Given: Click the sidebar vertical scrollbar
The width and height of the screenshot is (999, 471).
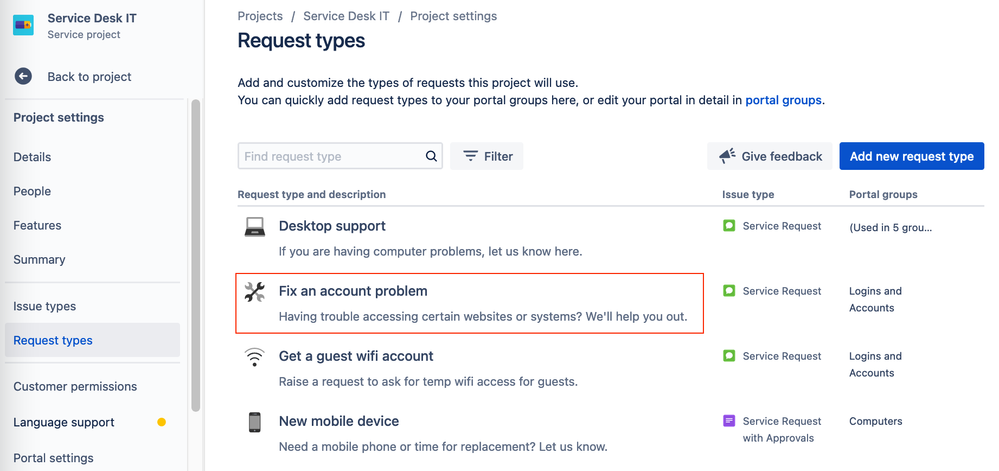Looking at the screenshot, I should [x=196, y=250].
